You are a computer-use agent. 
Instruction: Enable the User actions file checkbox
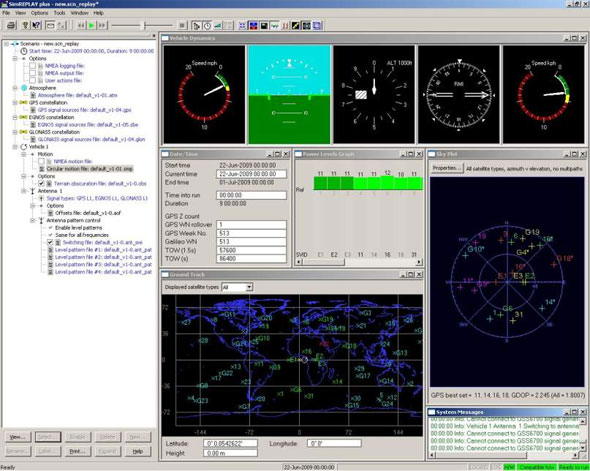pyautogui.click(x=32, y=80)
